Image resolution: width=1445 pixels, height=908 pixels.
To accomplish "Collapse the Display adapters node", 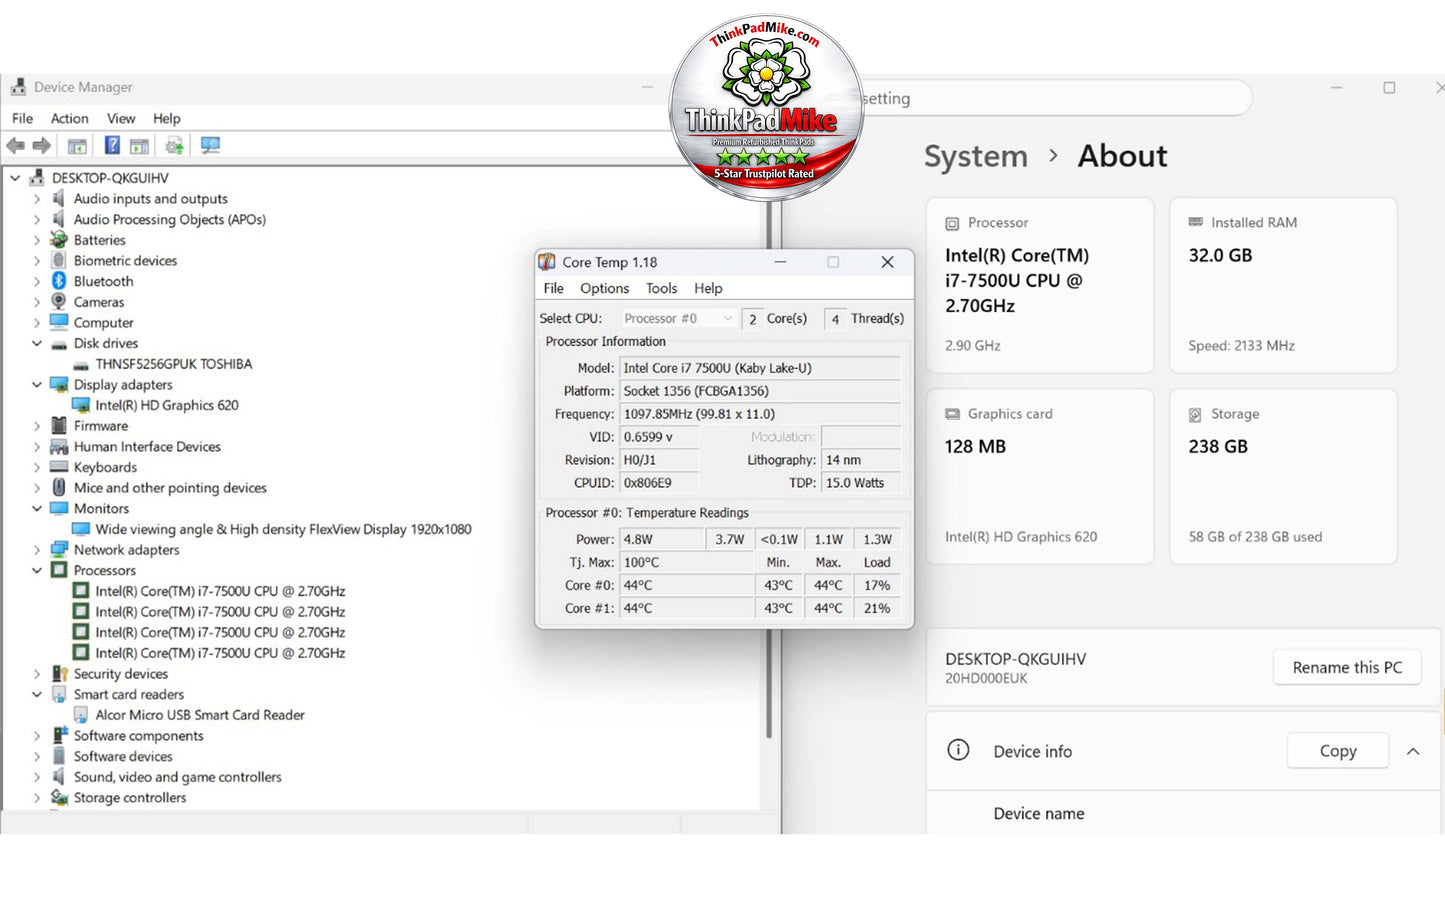I will click(x=37, y=385).
